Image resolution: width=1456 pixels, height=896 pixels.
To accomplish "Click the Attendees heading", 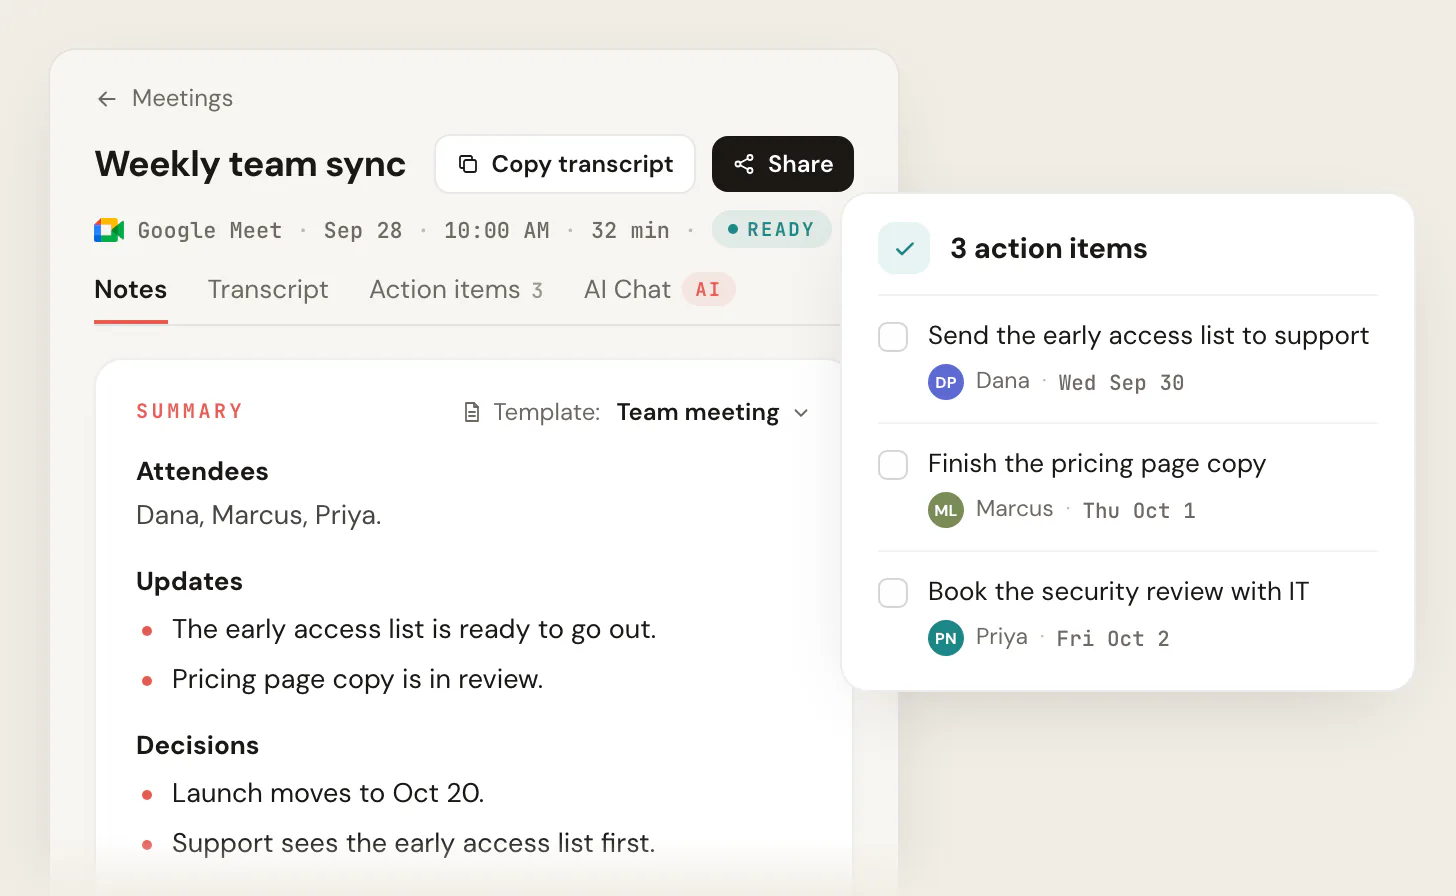I will tap(202, 471).
